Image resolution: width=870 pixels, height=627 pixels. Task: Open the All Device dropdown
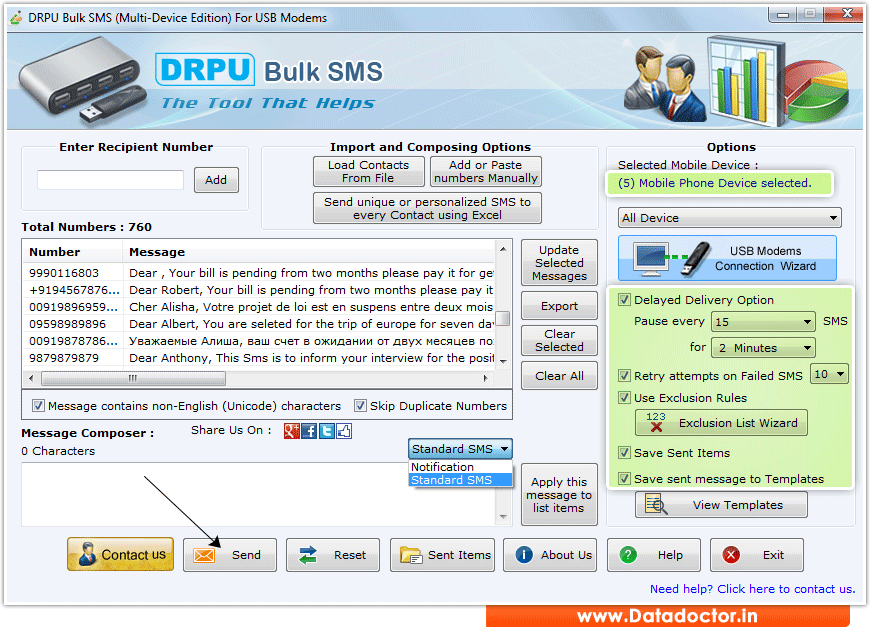pyautogui.click(x=729, y=218)
